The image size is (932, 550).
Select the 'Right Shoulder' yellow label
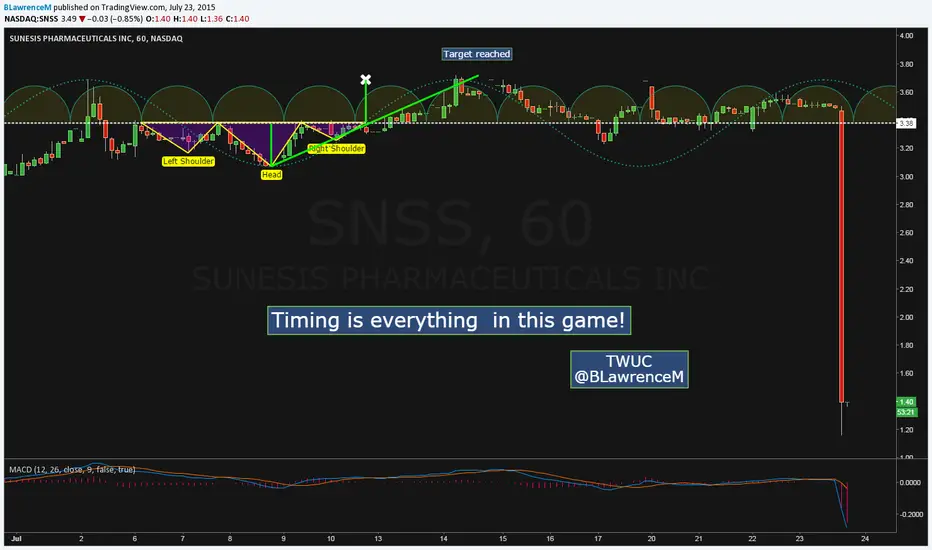tap(336, 149)
